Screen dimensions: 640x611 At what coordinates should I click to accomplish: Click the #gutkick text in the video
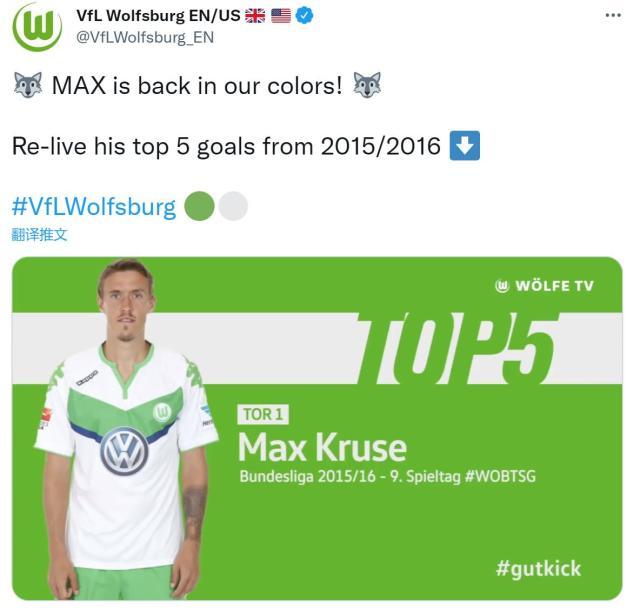tap(538, 569)
